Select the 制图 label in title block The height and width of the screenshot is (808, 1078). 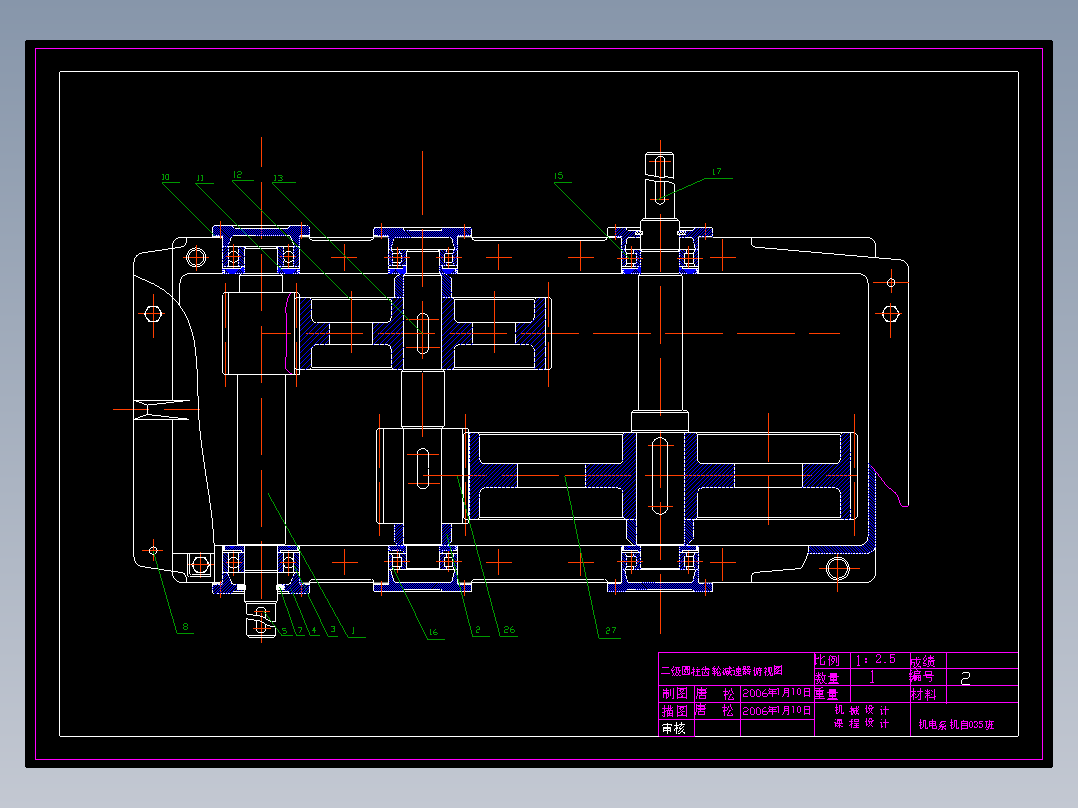tap(674, 694)
